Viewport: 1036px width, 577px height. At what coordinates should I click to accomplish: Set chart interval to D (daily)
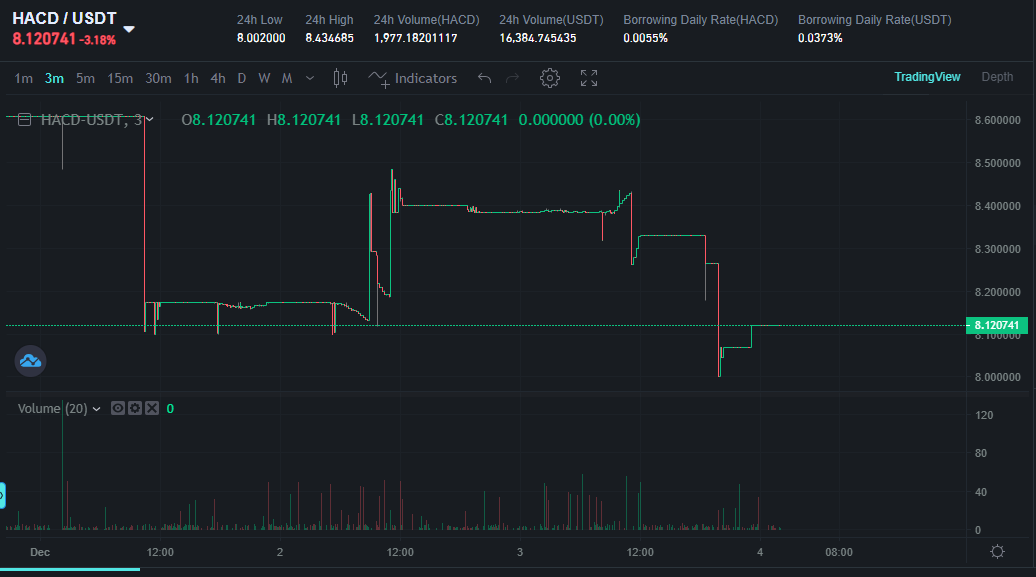(x=242, y=79)
